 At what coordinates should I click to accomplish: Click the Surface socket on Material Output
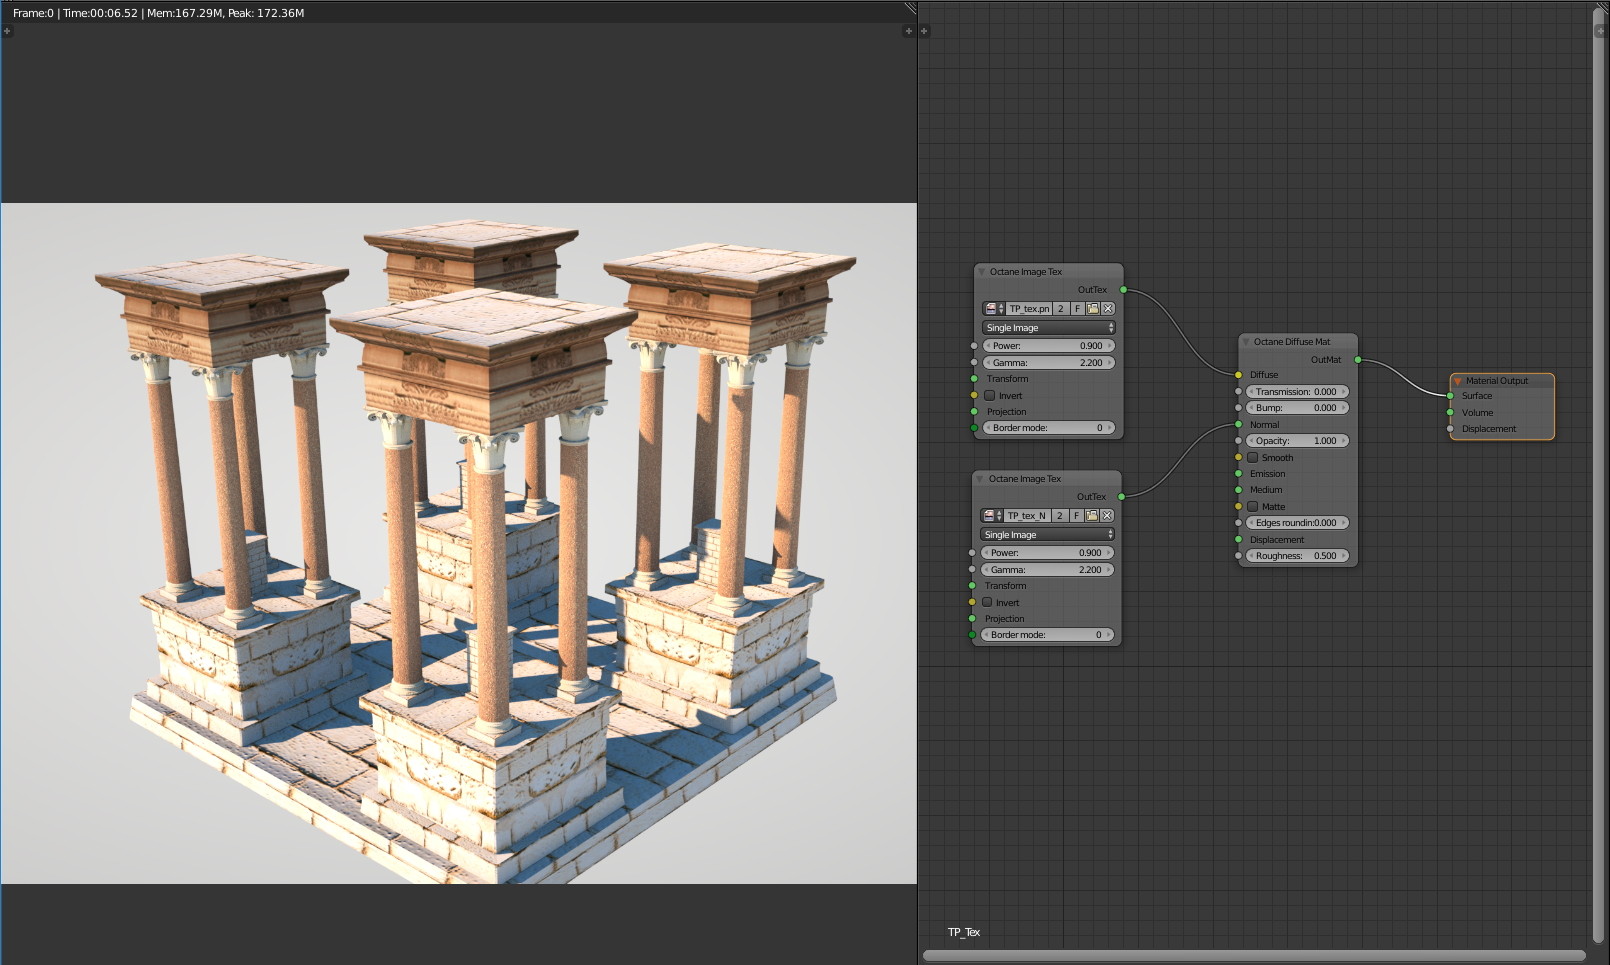(x=1450, y=396)
